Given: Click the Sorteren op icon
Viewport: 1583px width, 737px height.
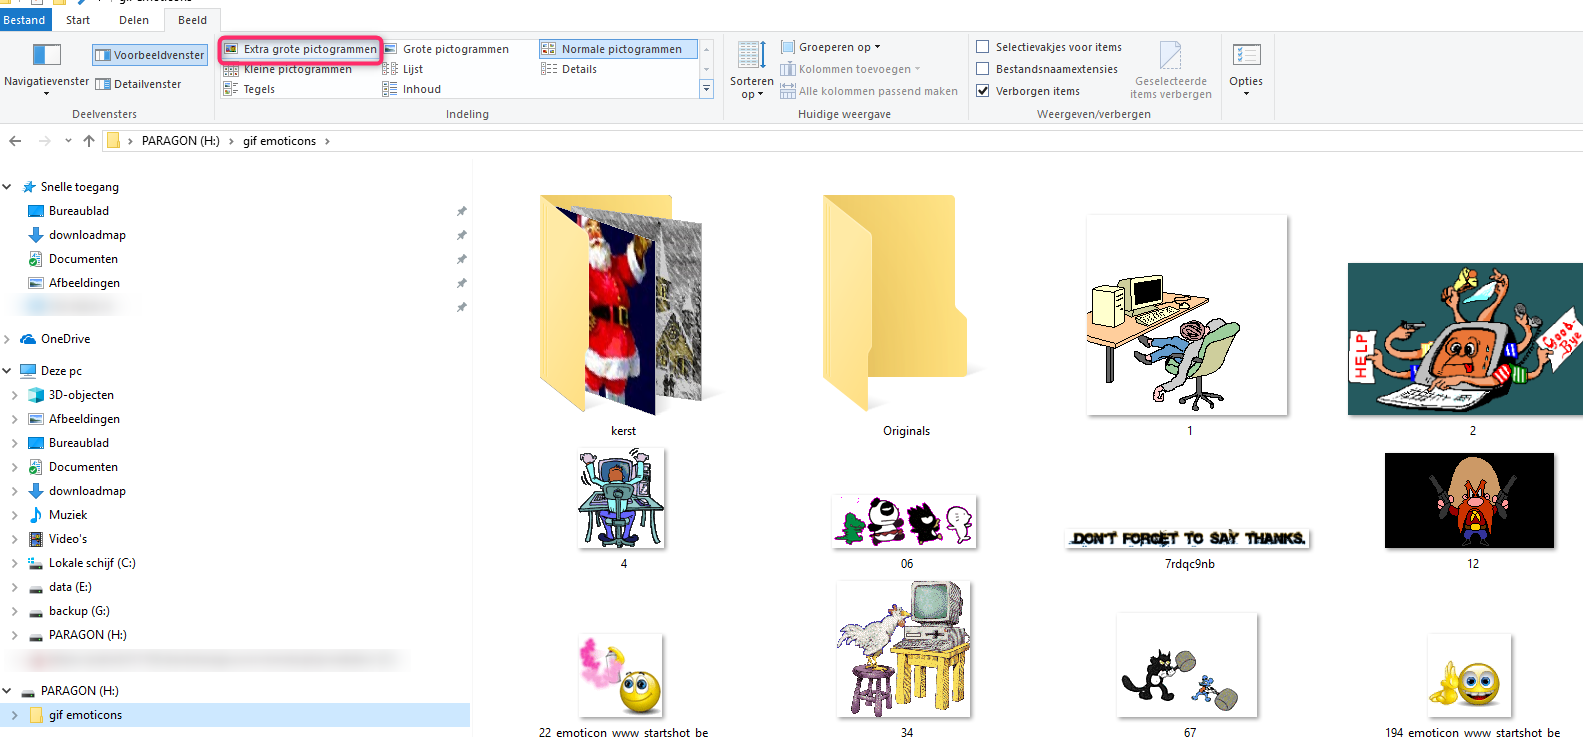Looking at the screenshot, I should (751, 55).
